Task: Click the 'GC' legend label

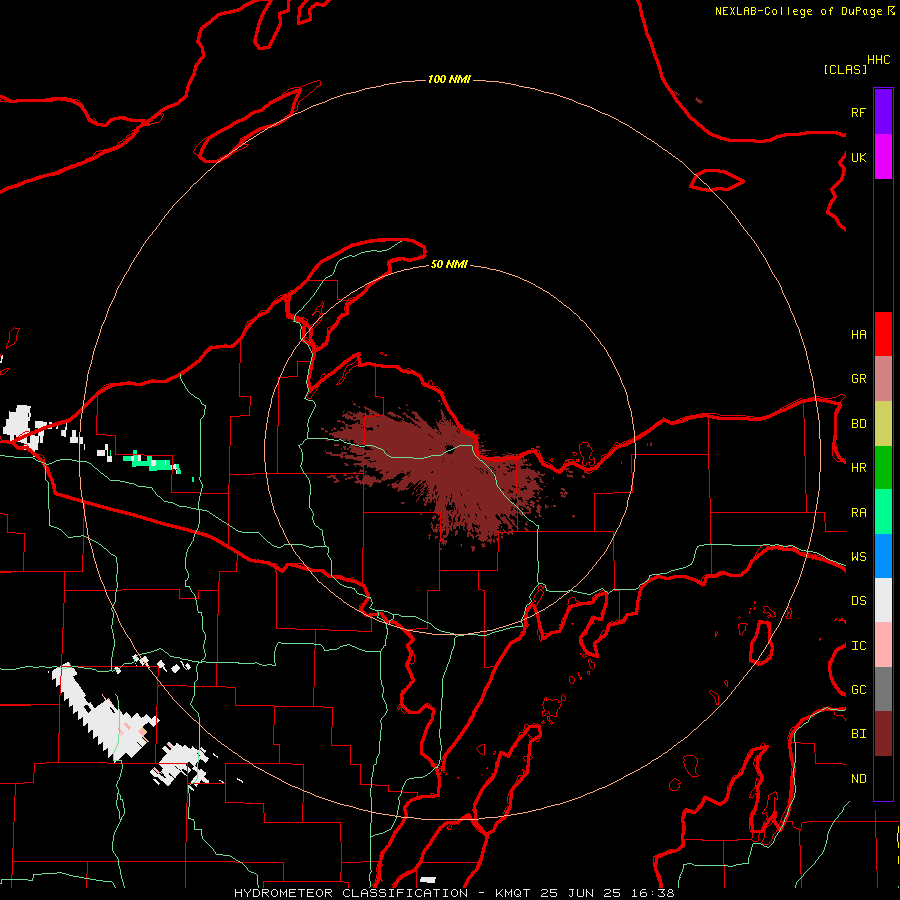Action: tap(858, 690)
